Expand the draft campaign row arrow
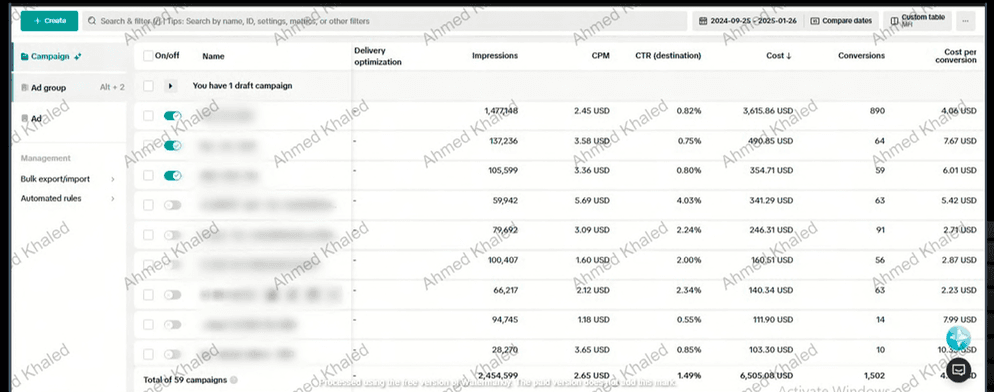 (x=171, y=86)
